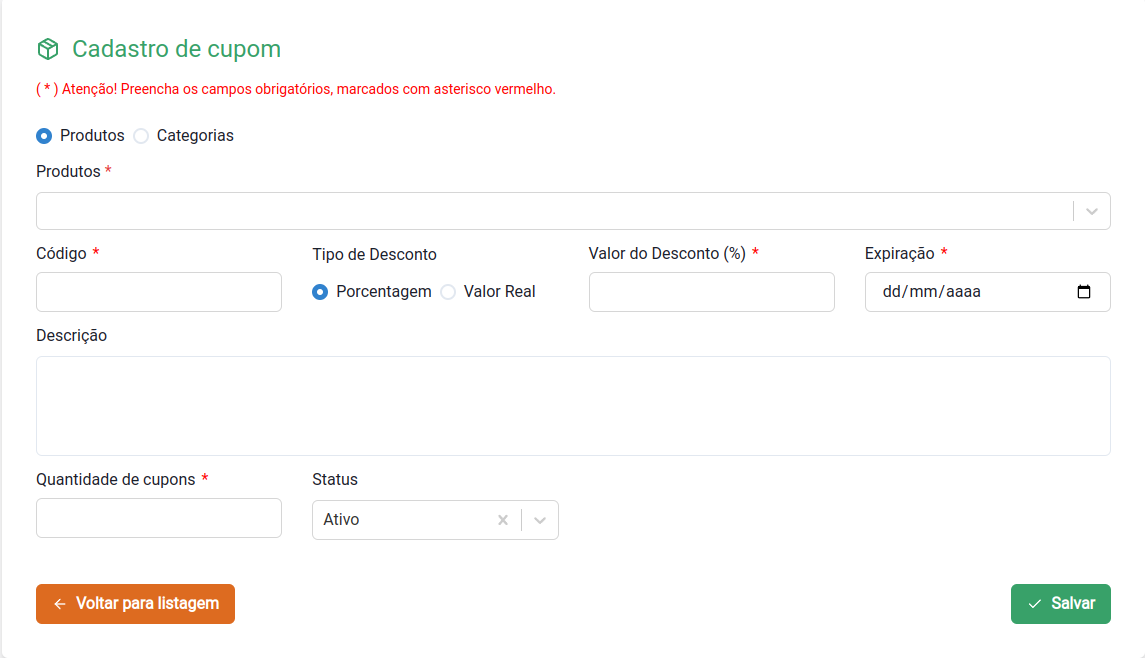
Task: Click into the Descrição text area
Action: [x=573, y=406]
